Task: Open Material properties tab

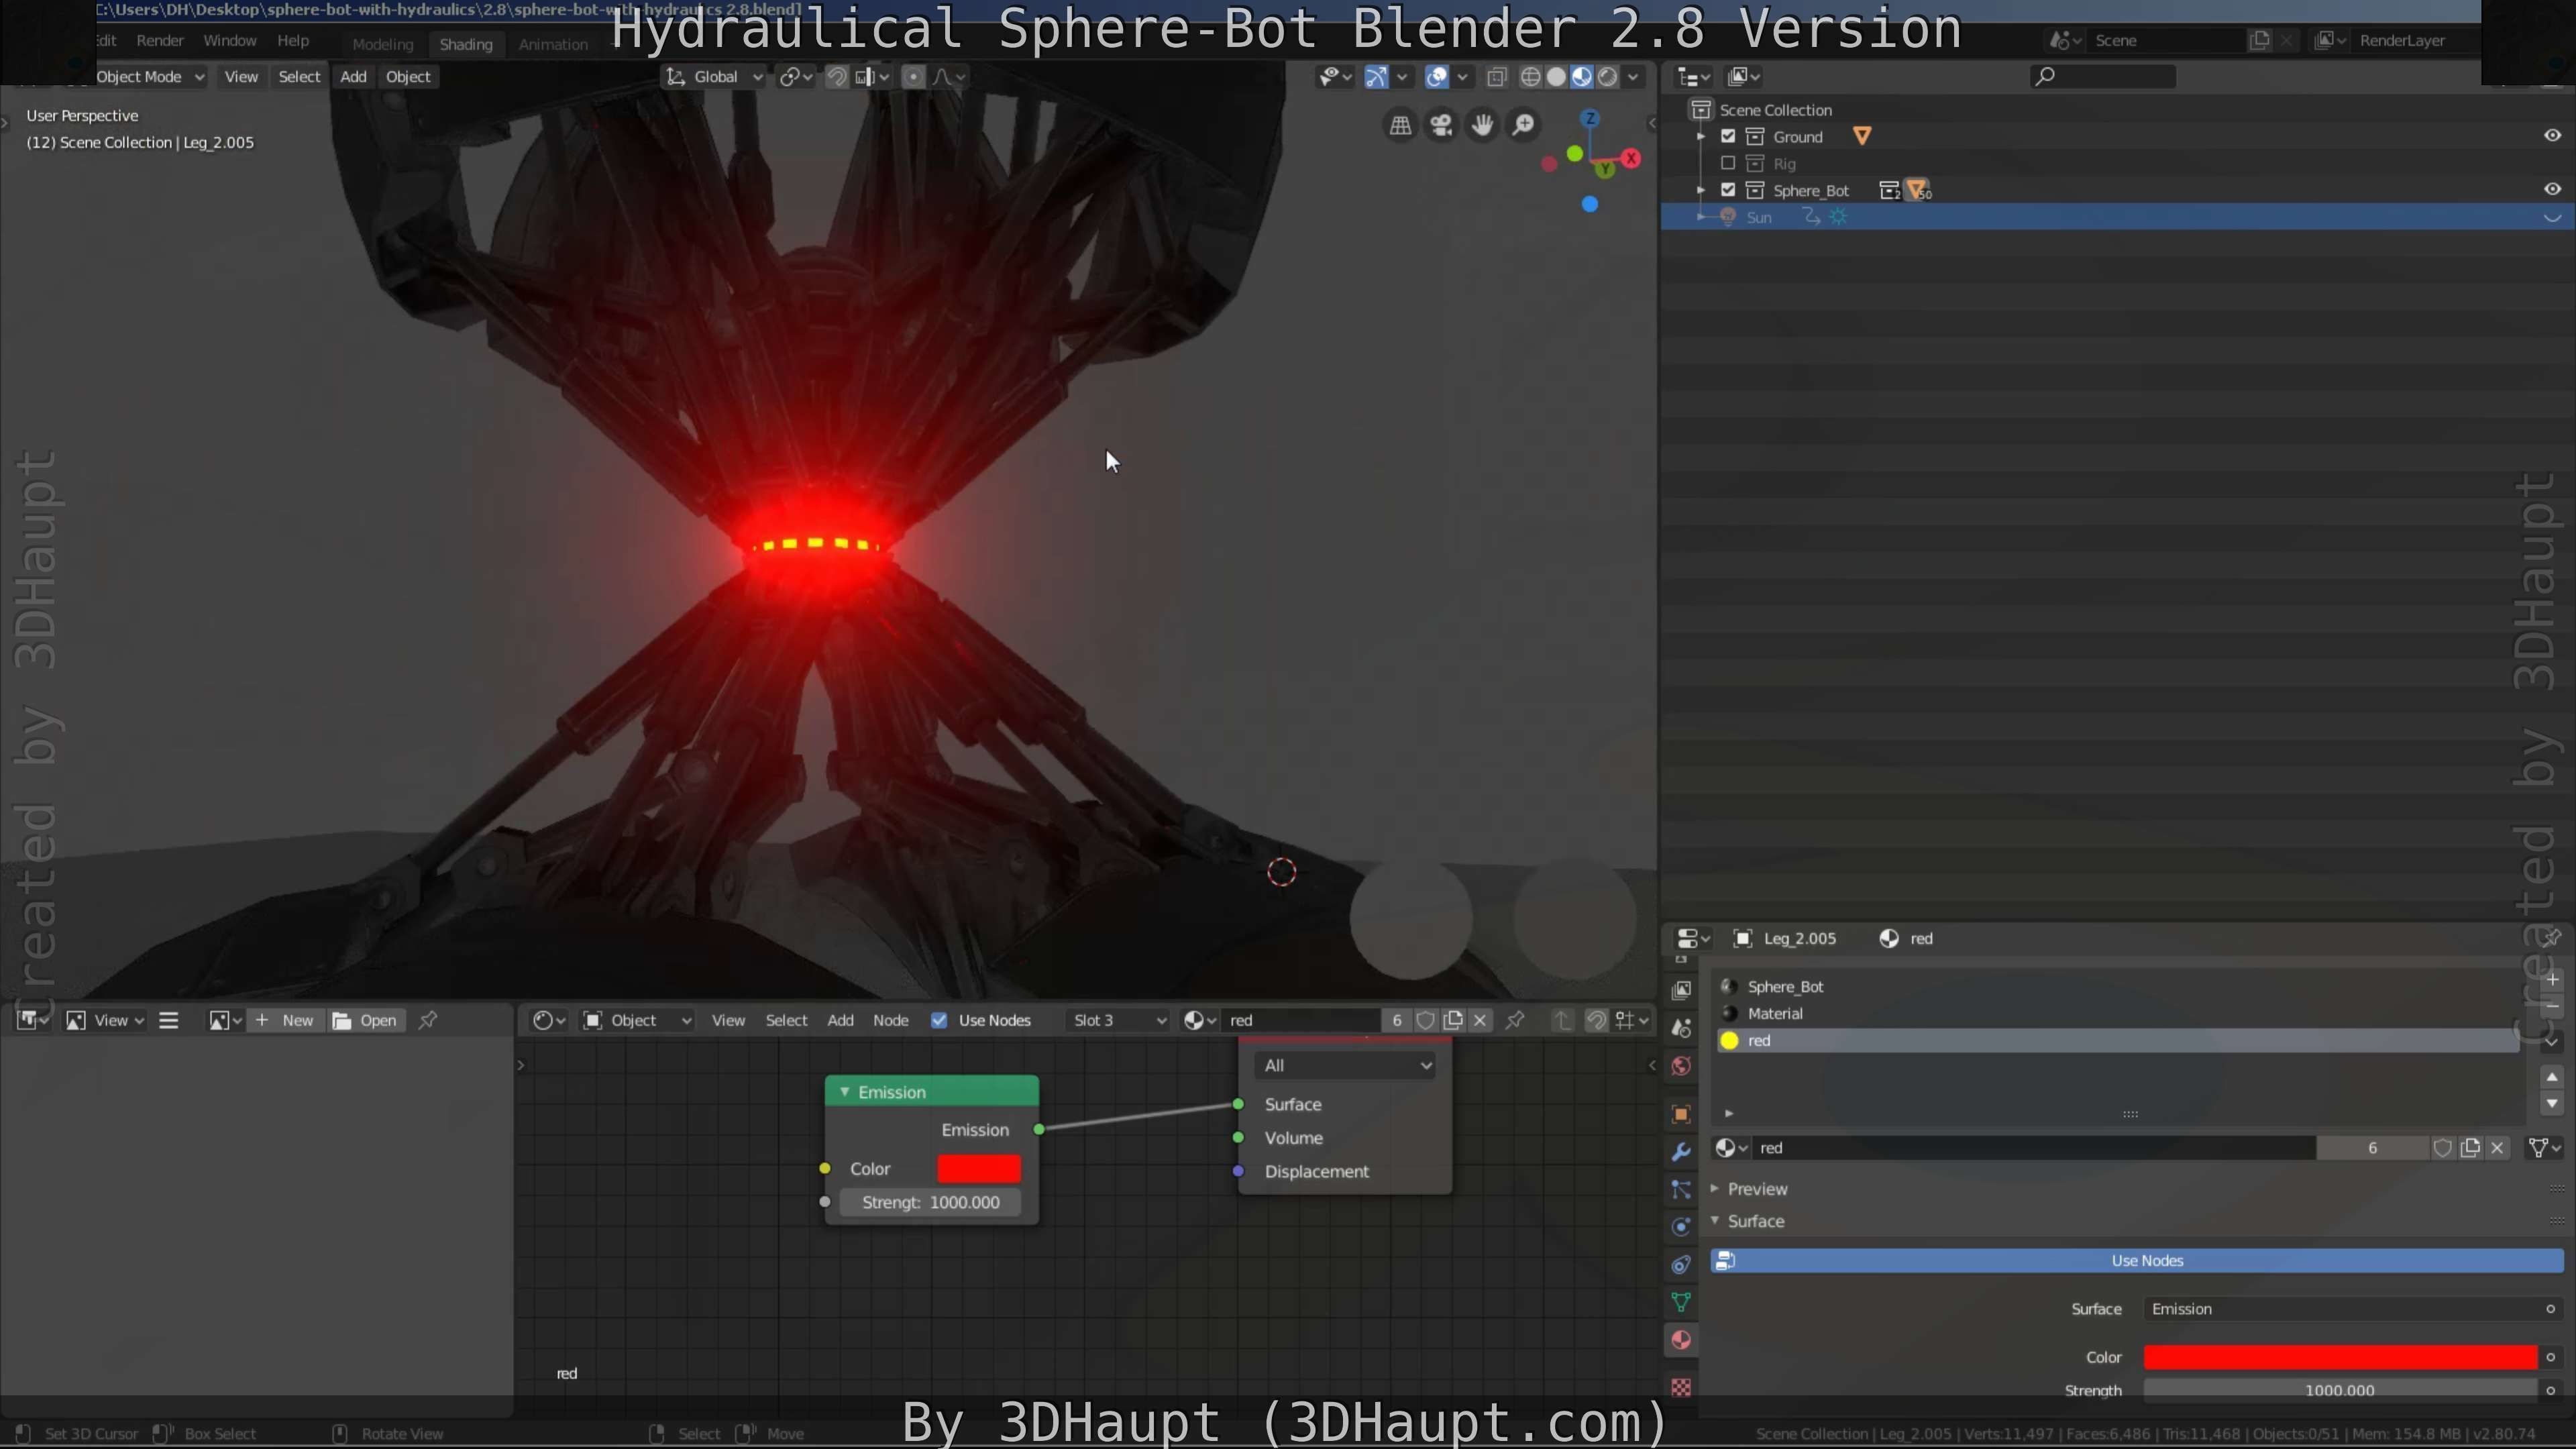Action: tap(1681, 1340)
